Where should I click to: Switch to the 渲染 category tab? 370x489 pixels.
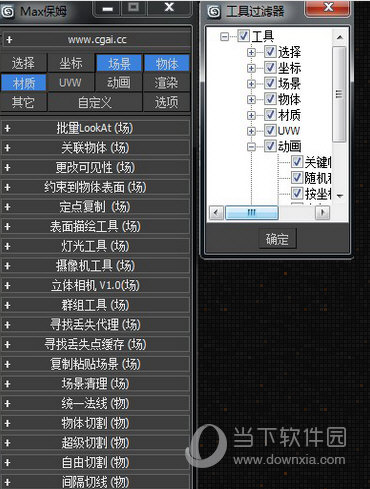(x=167, y=83)
